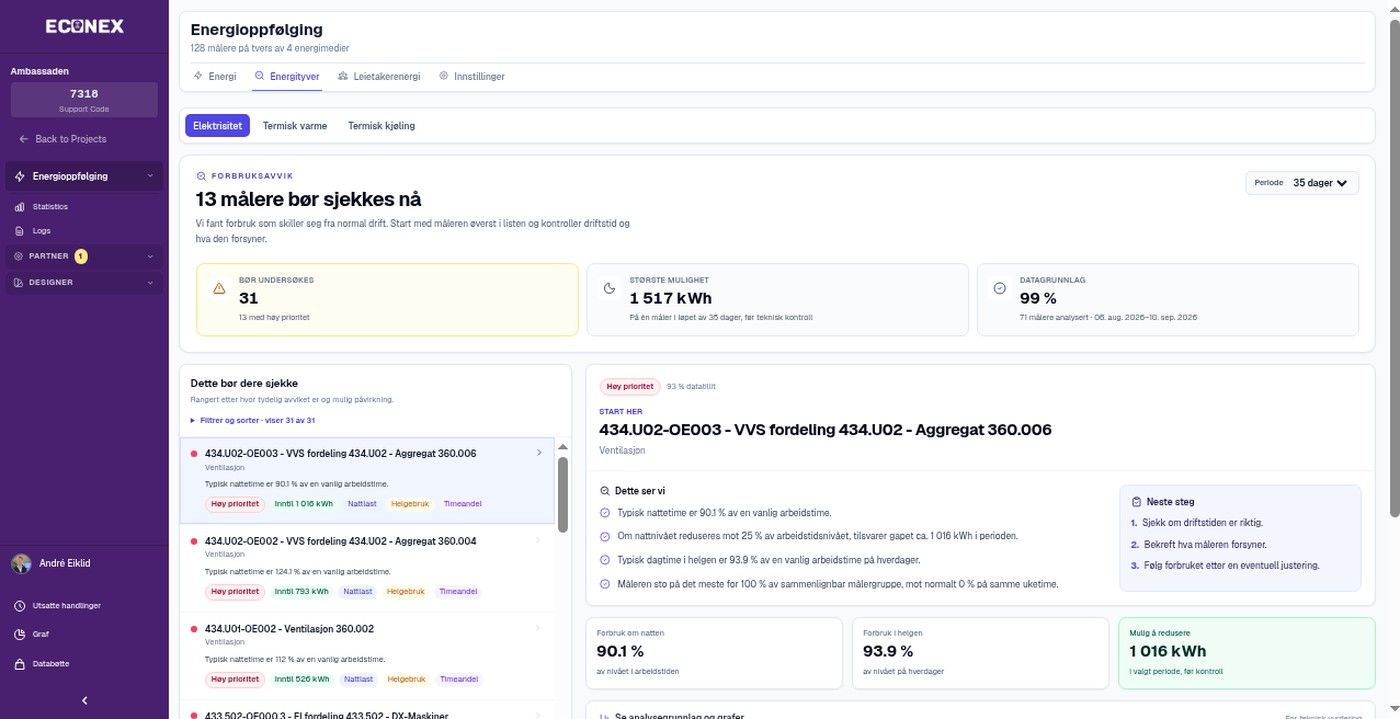The image size is (1400, 719).
Task: Click the check icon on Datagrunnlag card
Action: [999, 288]
